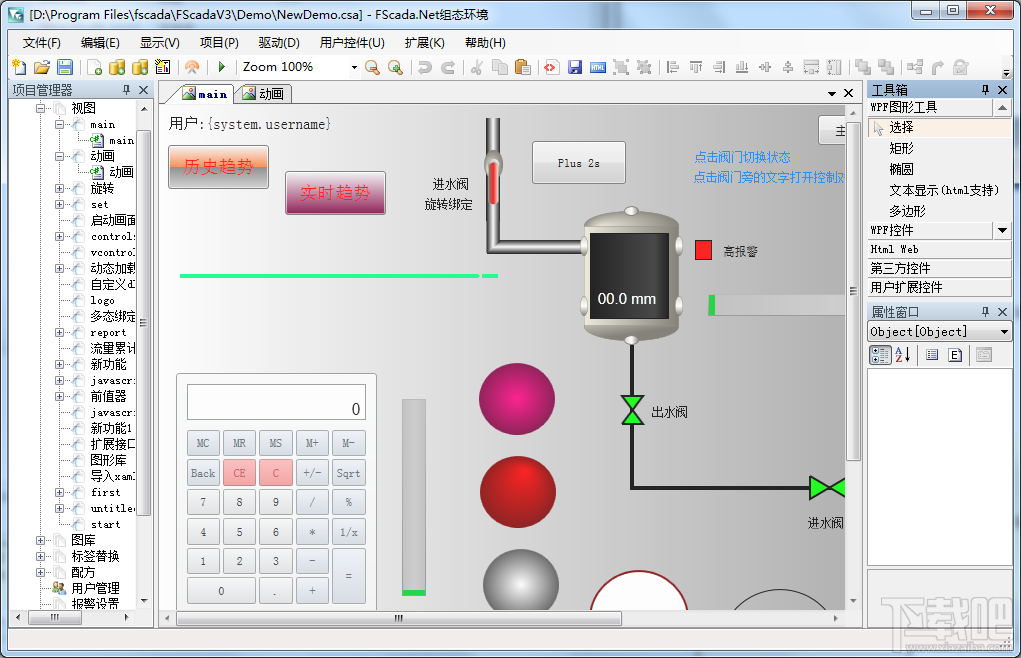Click the zoom out magnifier icon
This screenshot has width=1021, height=658.
click(372, 67)
